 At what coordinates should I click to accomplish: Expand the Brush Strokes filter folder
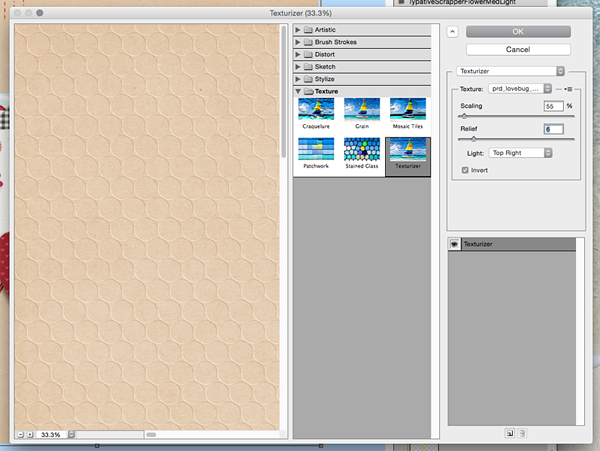click(298, 42)
